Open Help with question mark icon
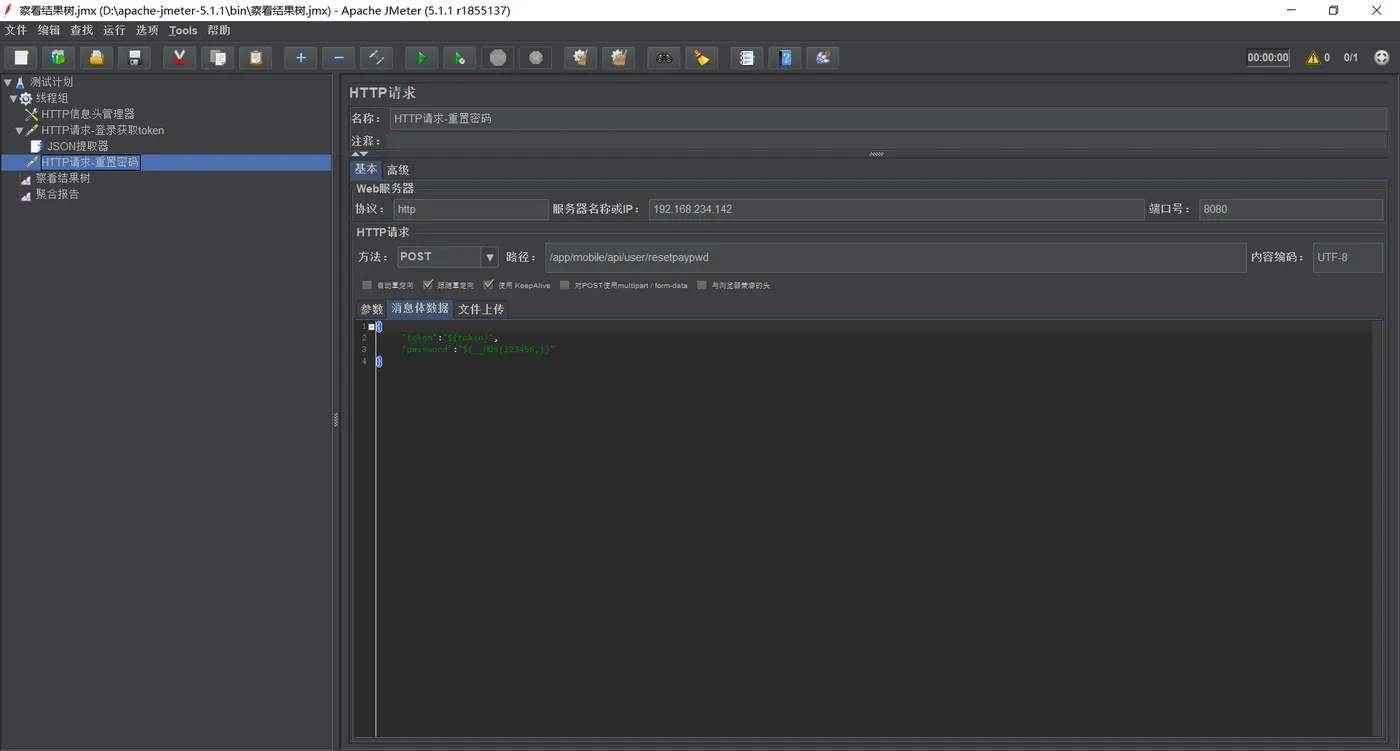The height and width of the screenshot is (751, 1400). click(x=785, y=58)
